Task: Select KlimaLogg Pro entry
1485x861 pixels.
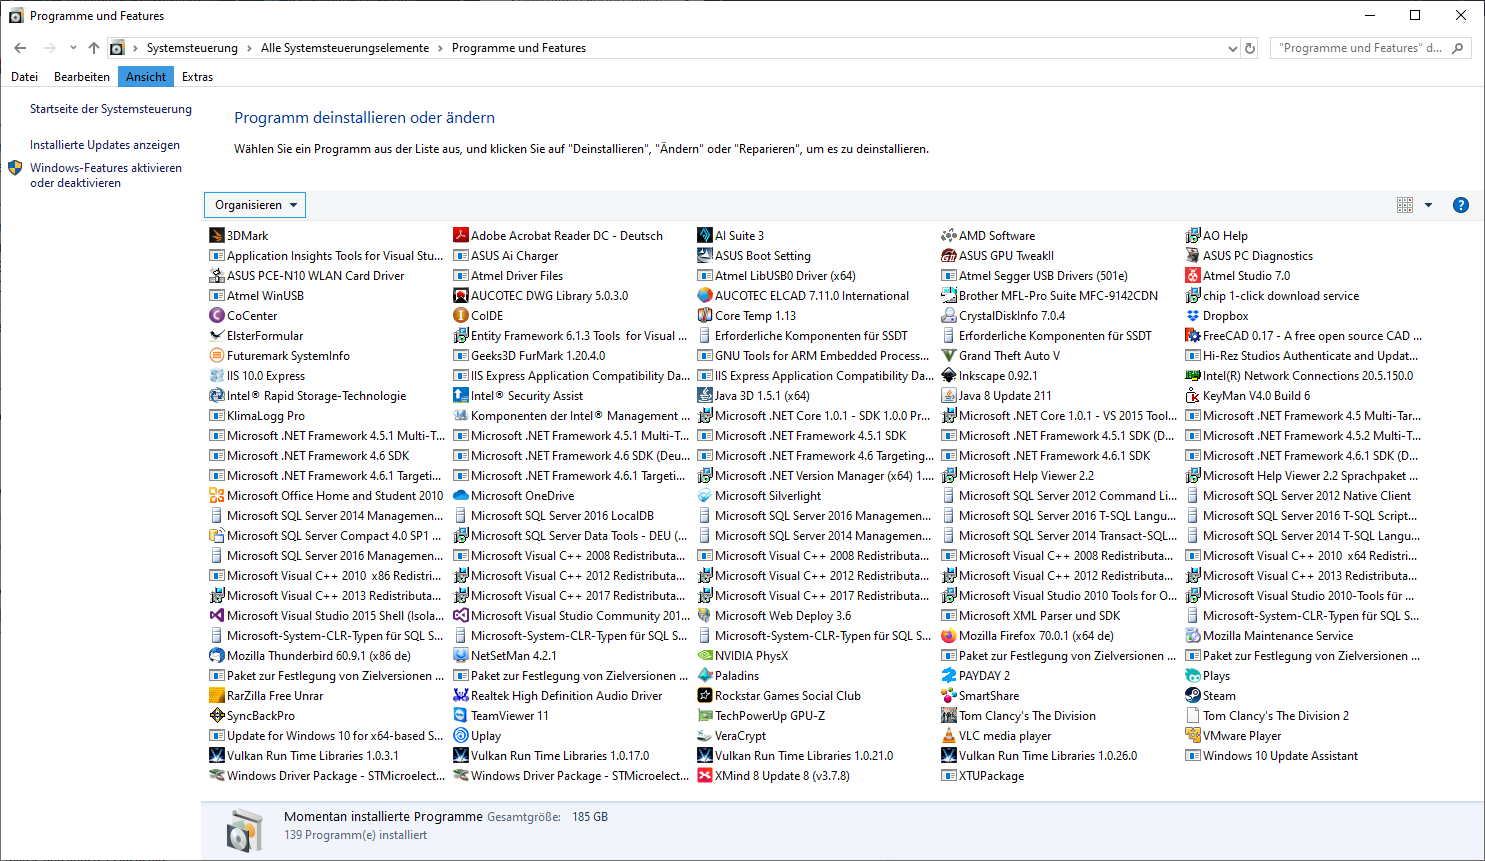Action: 257,416
